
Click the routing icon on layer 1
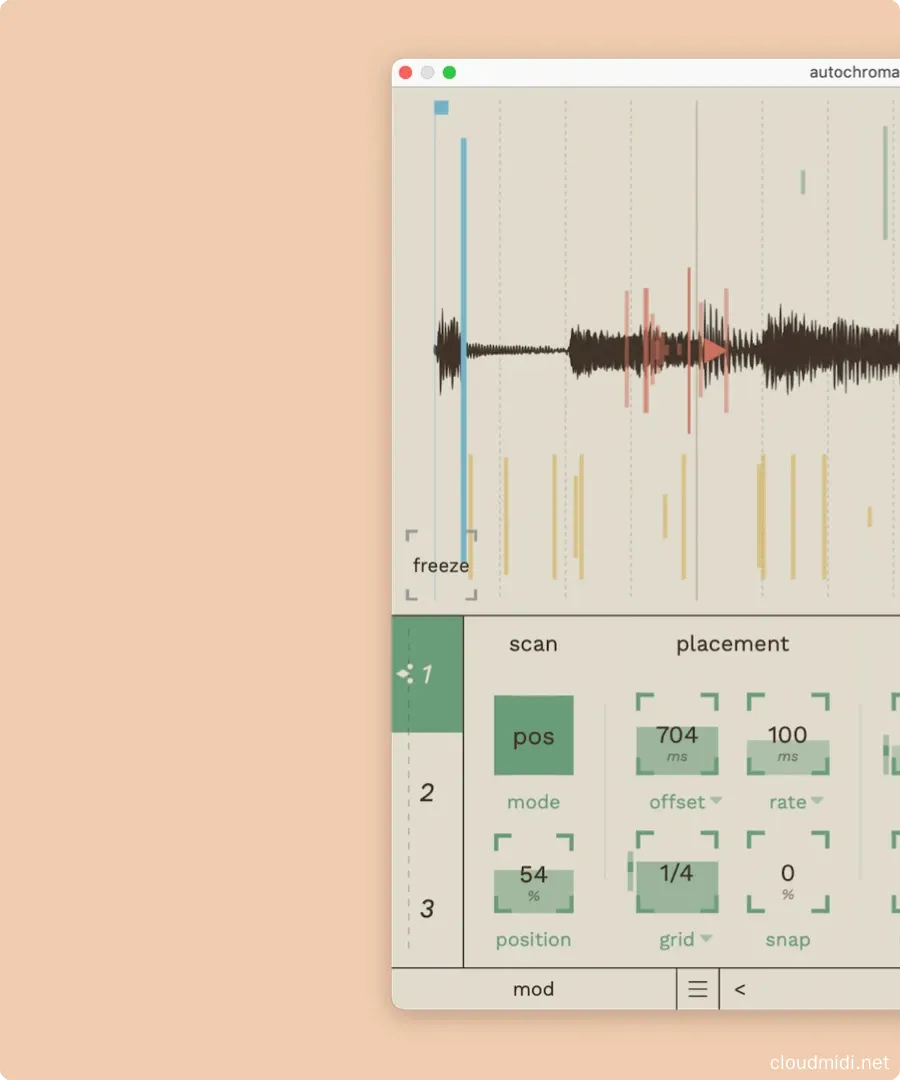405,674
